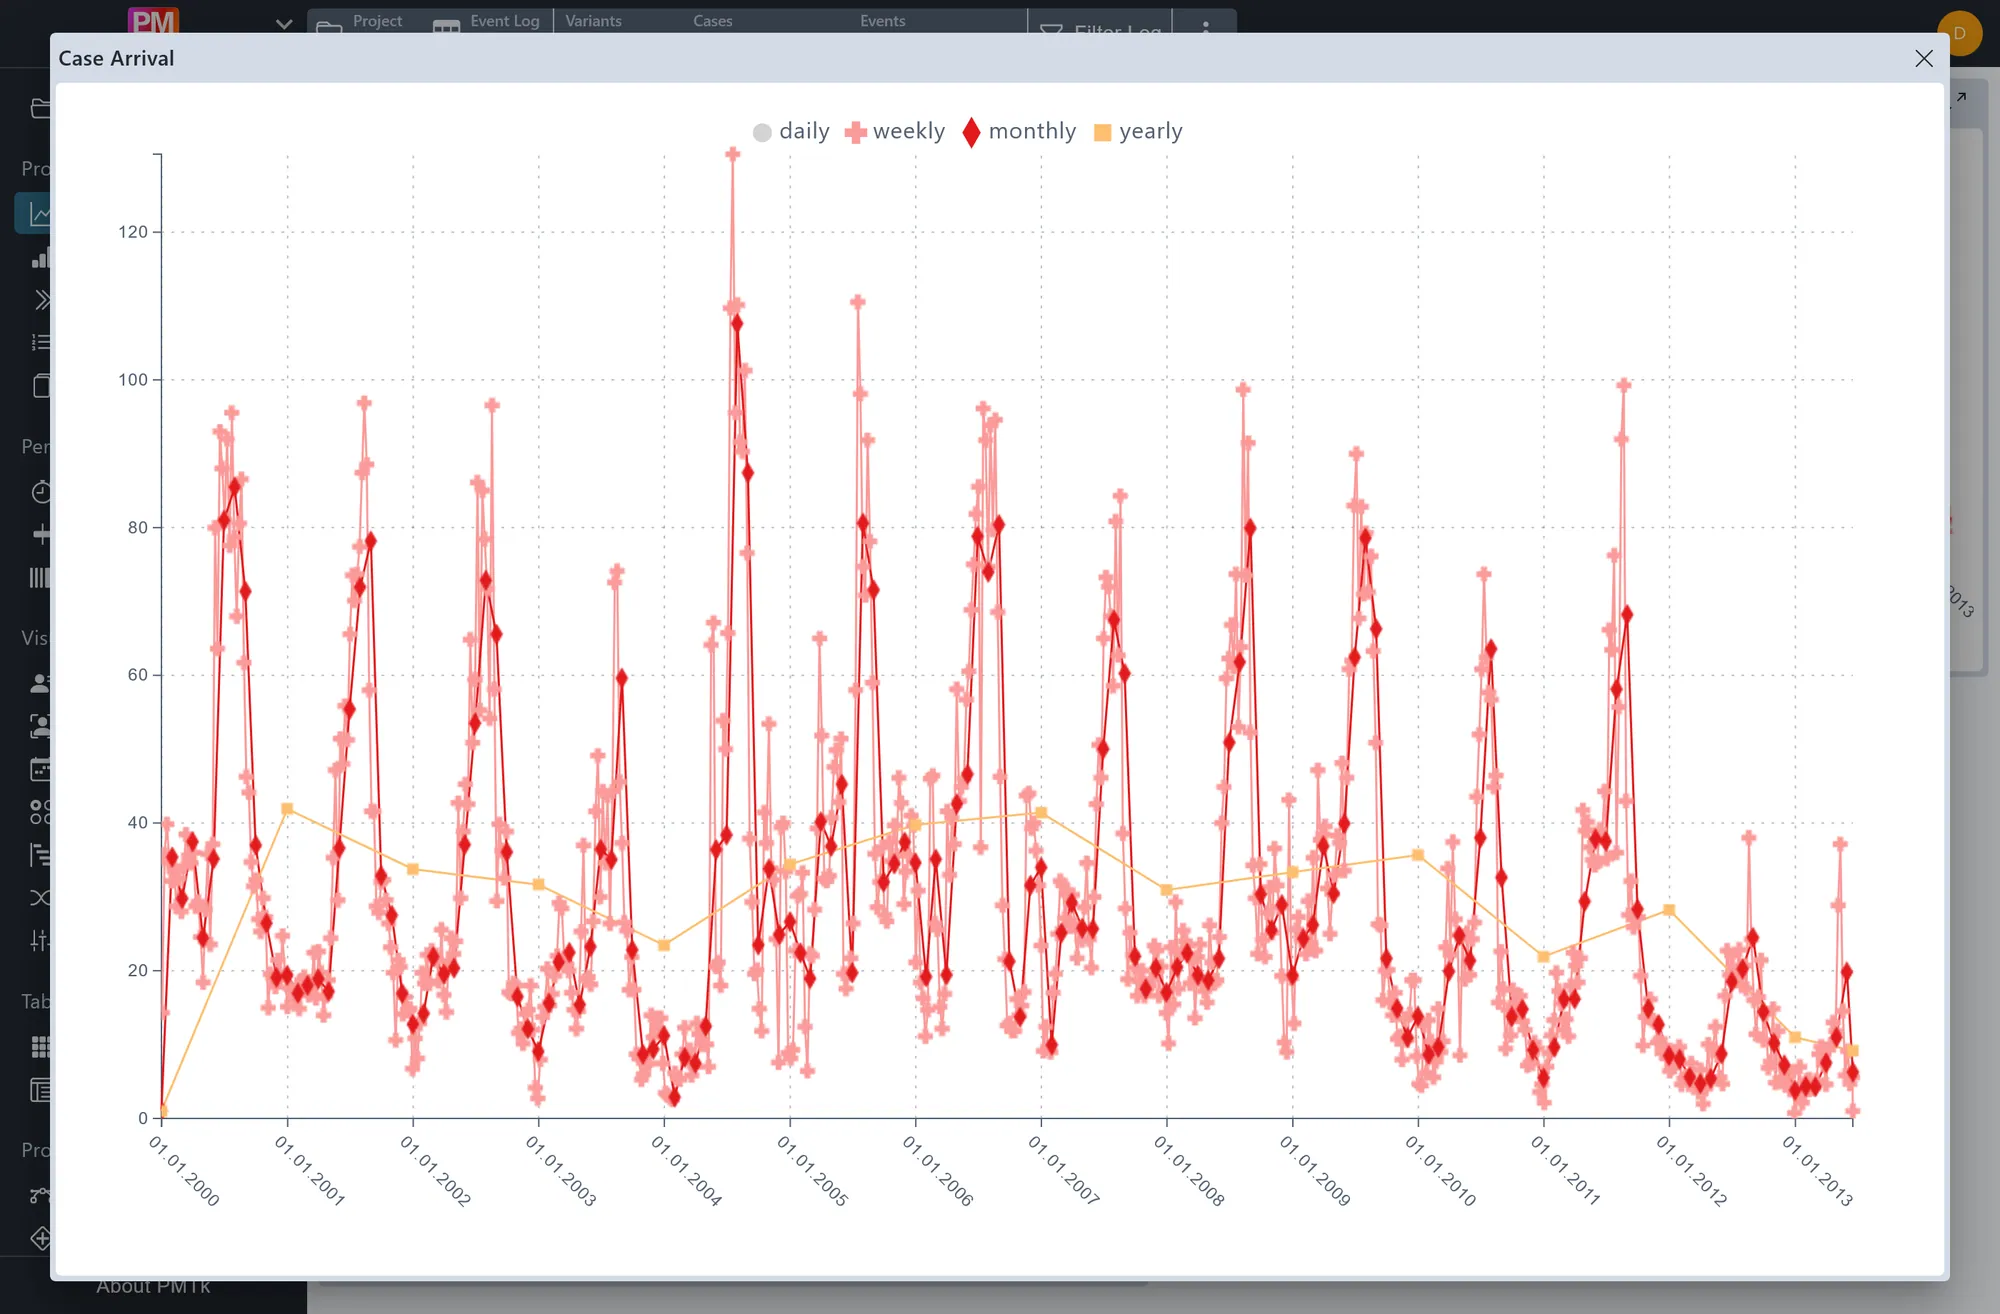Viewport: 2000px width, 1314px height.
Task: Open the user avatar D menu
Action: coord(1959,33)
